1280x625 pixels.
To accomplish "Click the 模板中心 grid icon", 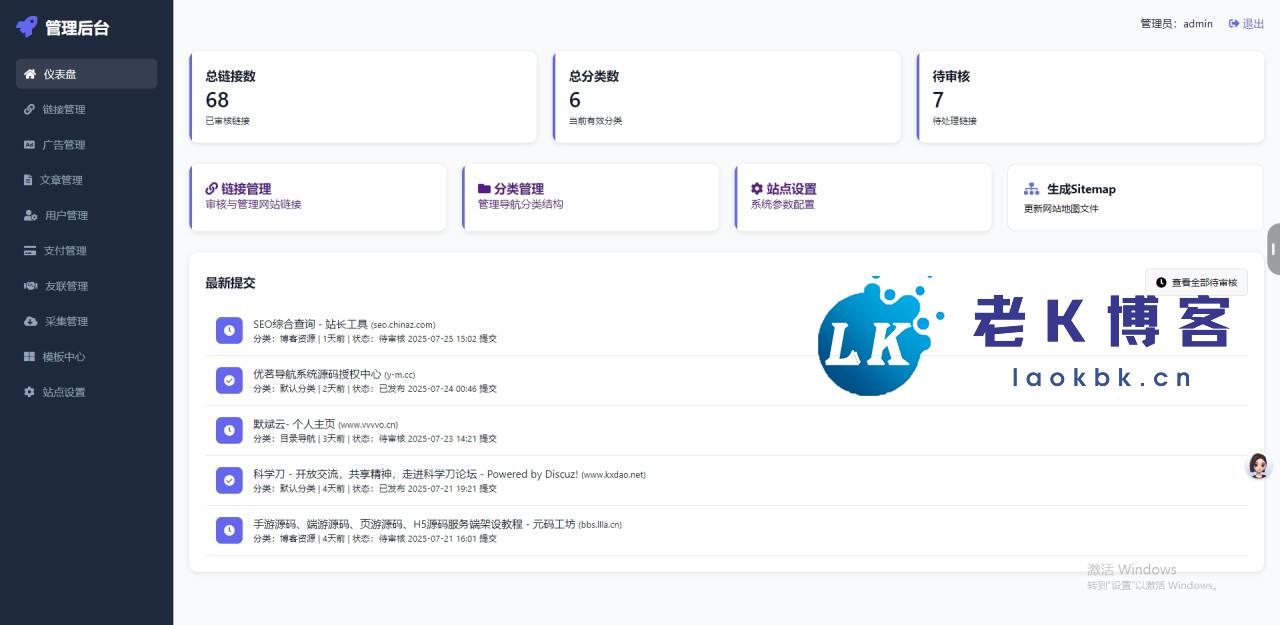I will click(x=29, y=357).
